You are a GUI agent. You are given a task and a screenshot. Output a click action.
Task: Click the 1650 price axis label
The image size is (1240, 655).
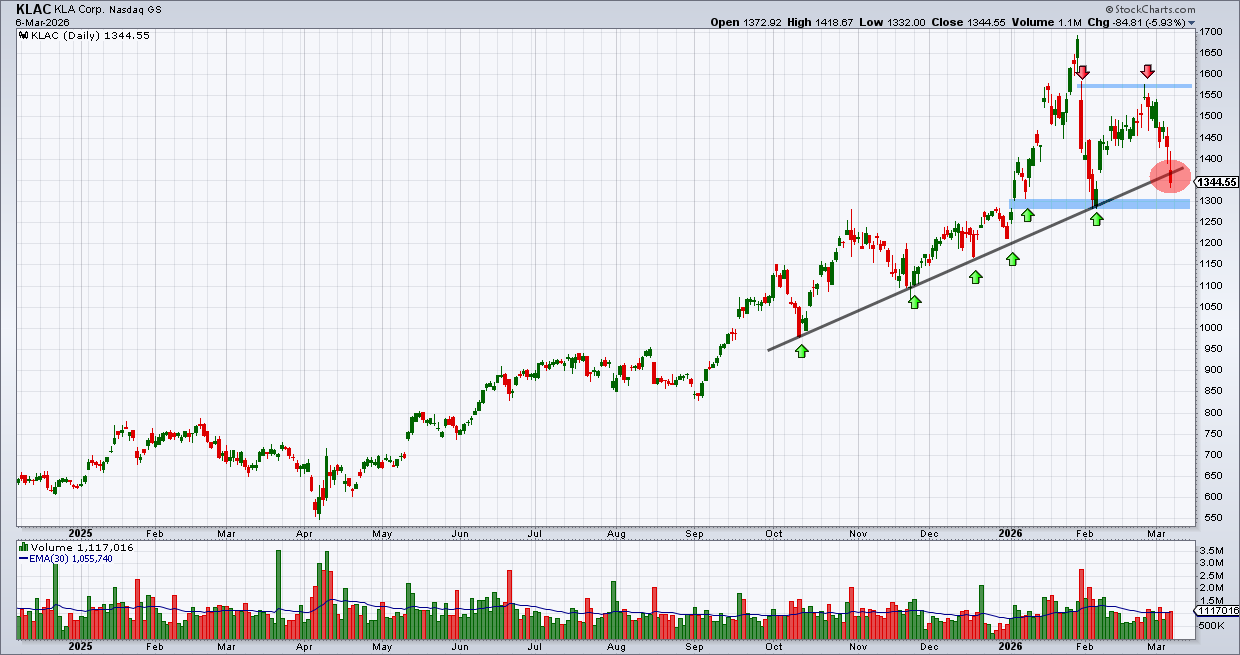point(1211,52)
